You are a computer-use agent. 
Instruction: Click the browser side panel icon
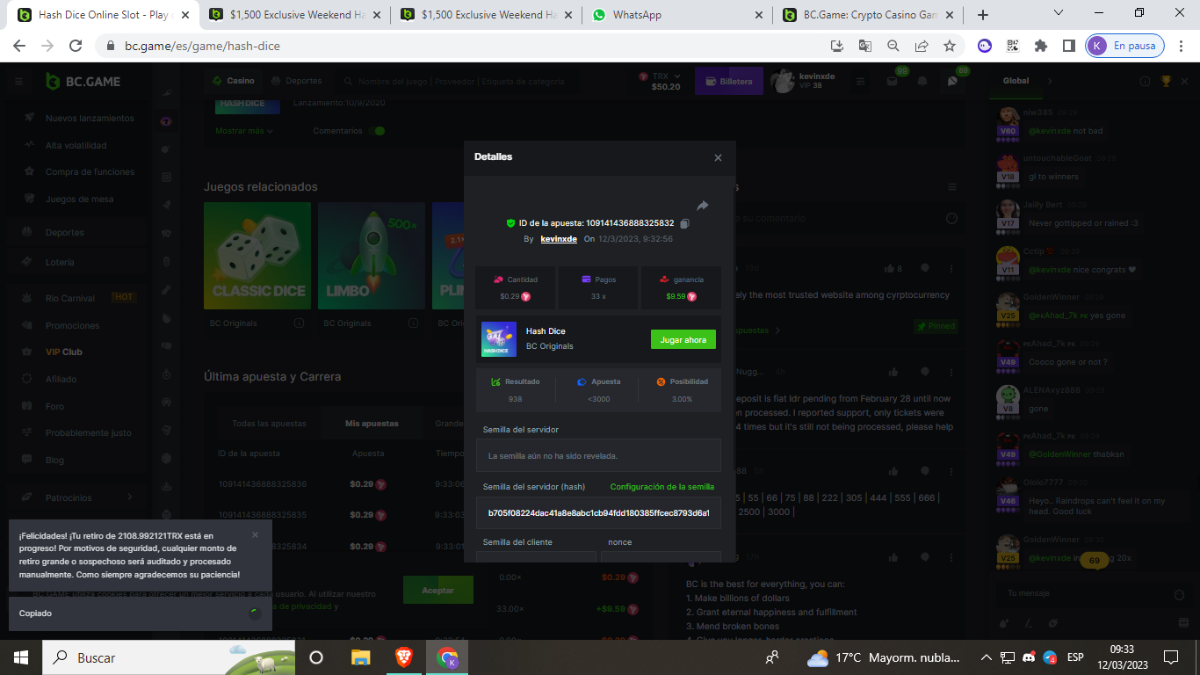[1069, 46]
